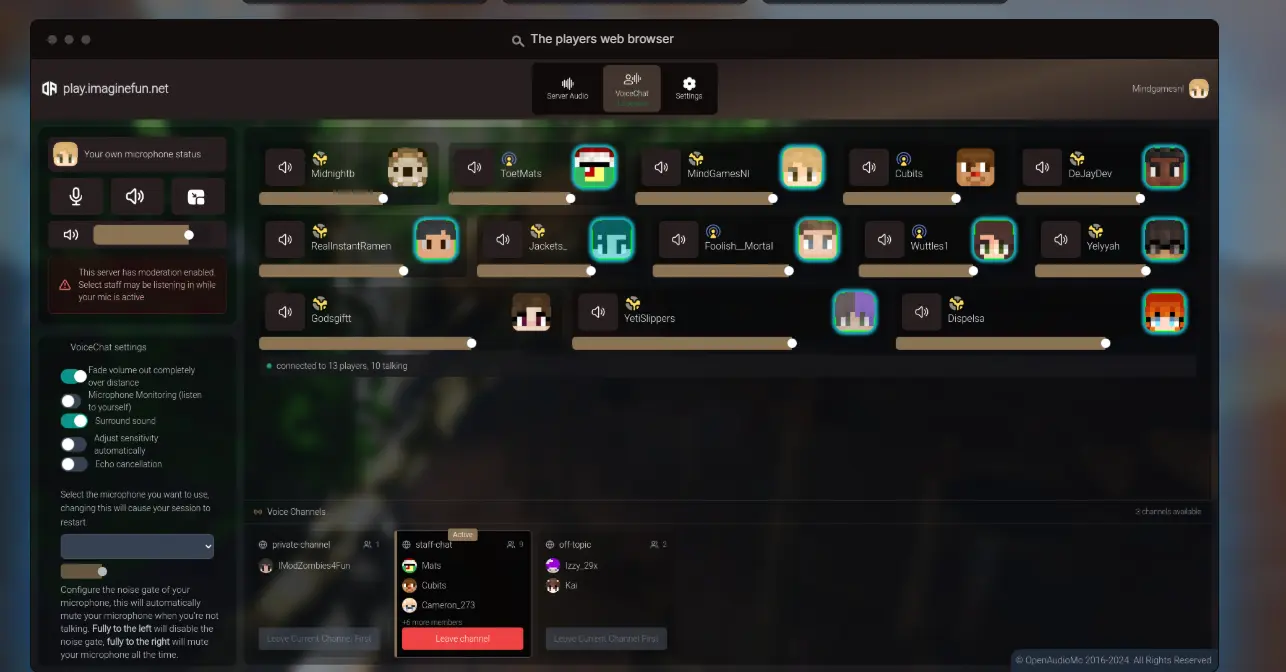Enable Adjust sensitivity automatically
This screenshot has height=672, width=1286.
[74, 444]
